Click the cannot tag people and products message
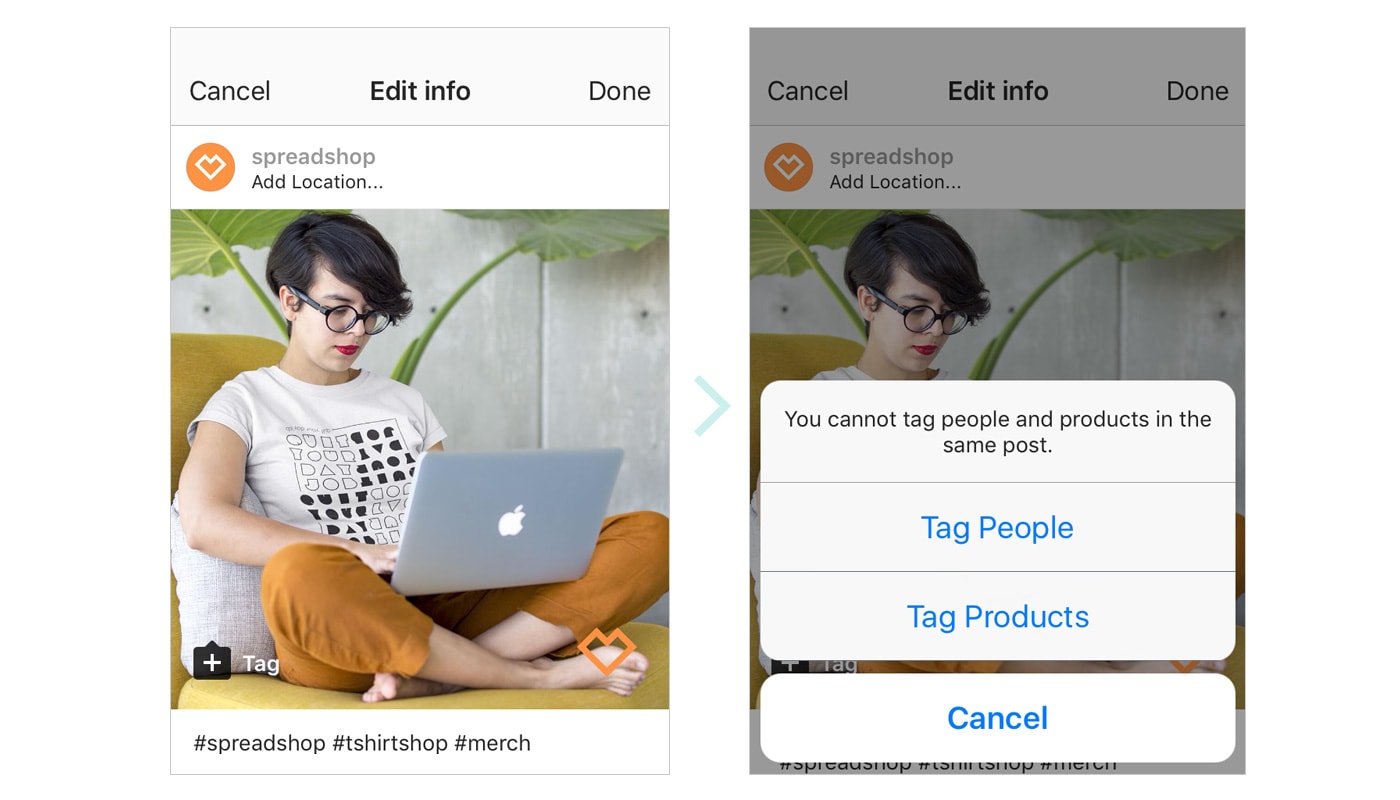This screenshot has width=1400, height=800. point(997,432)
